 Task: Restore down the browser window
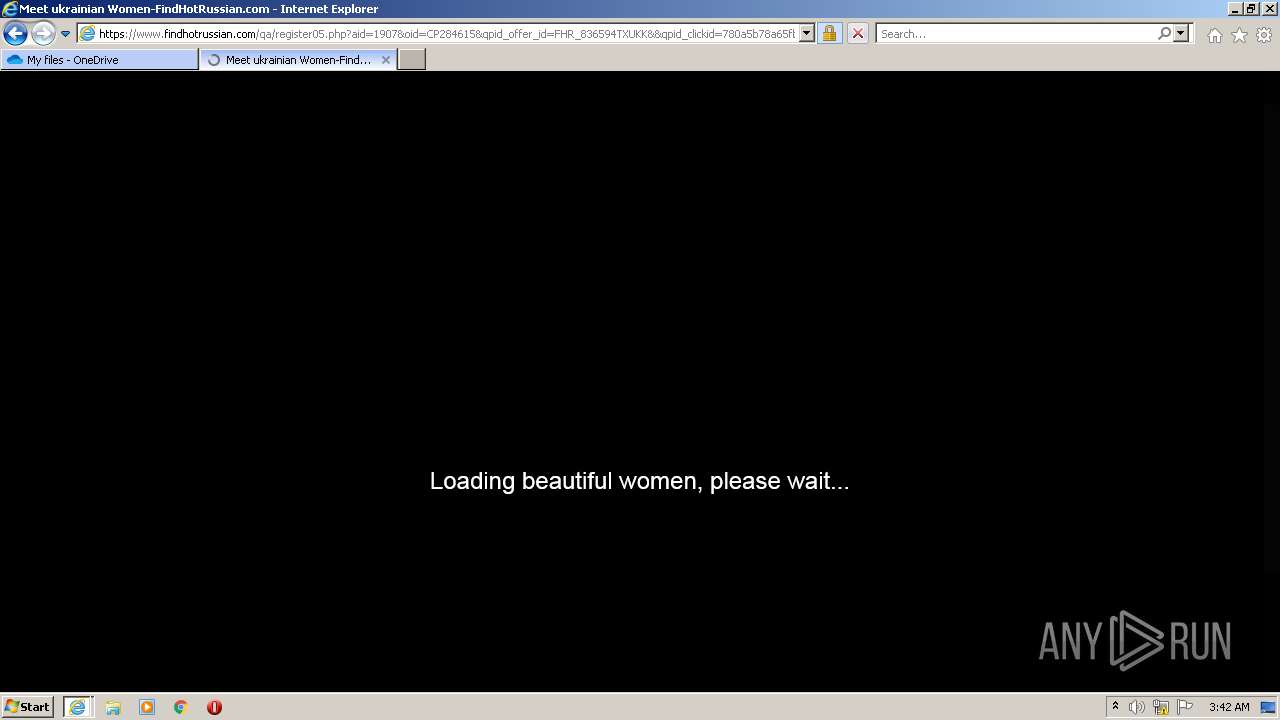point(1252,8)
